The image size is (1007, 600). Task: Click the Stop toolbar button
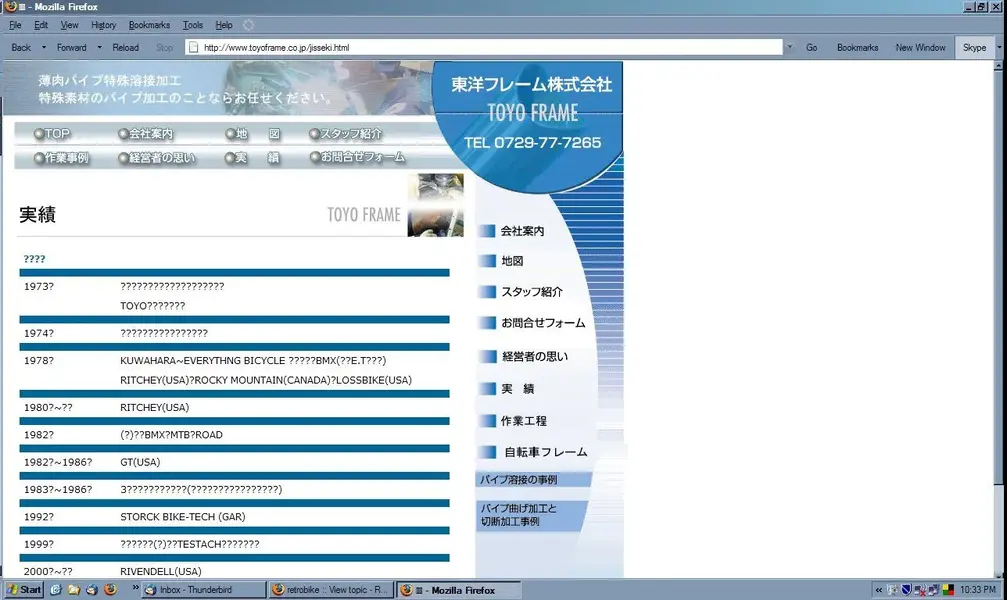pyautogui.click(x=164, y=48)
